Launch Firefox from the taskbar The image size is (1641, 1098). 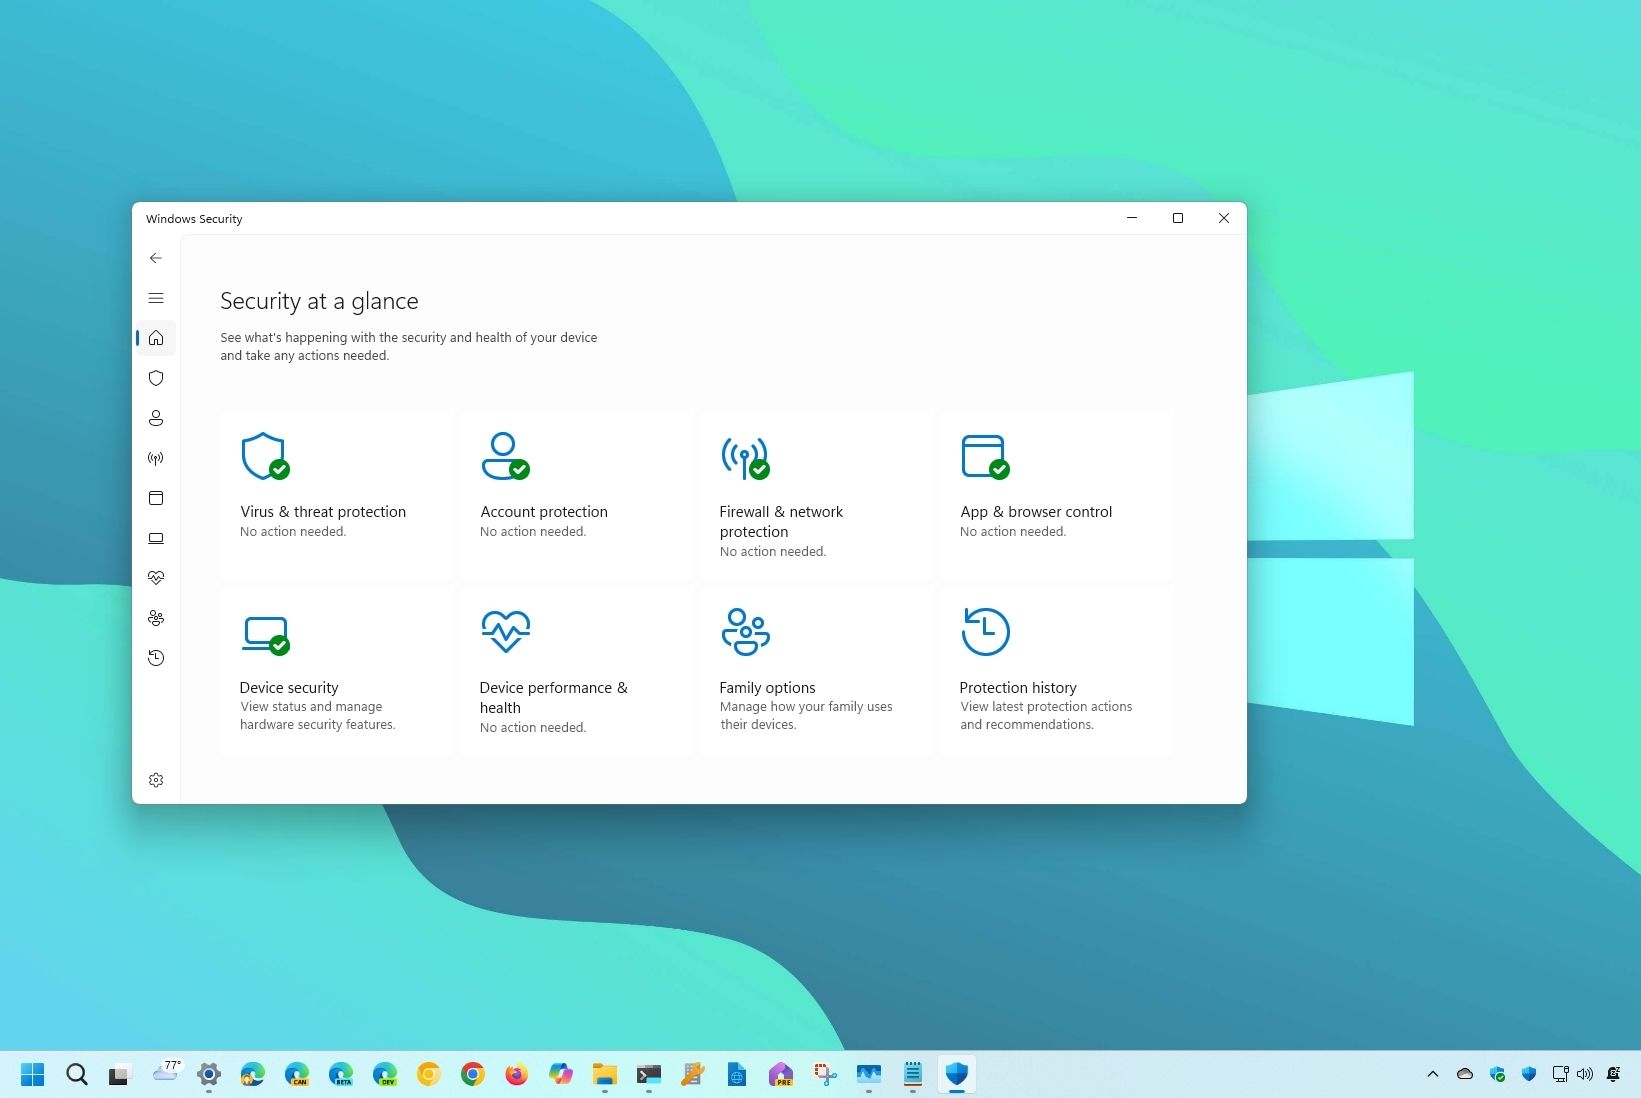(516, 1074)
